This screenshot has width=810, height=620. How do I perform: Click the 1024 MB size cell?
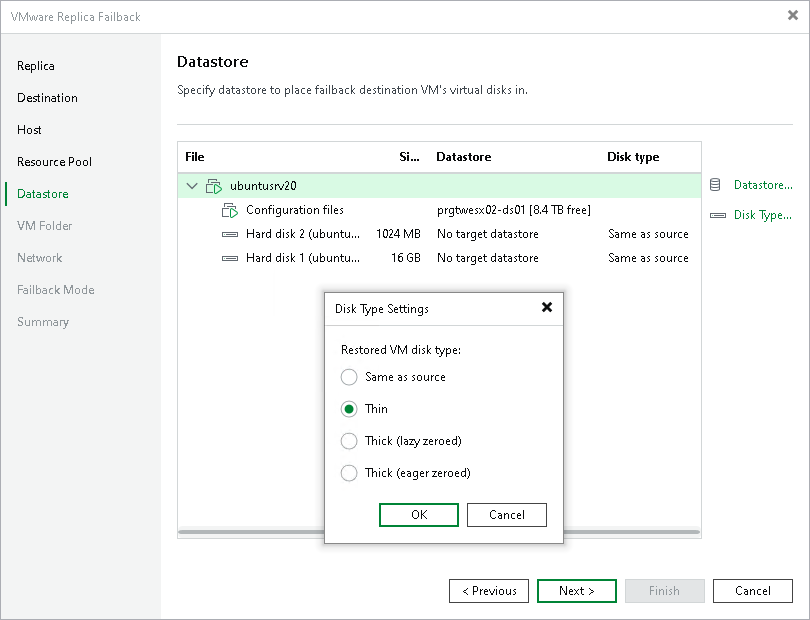click(x=398, y=235)
